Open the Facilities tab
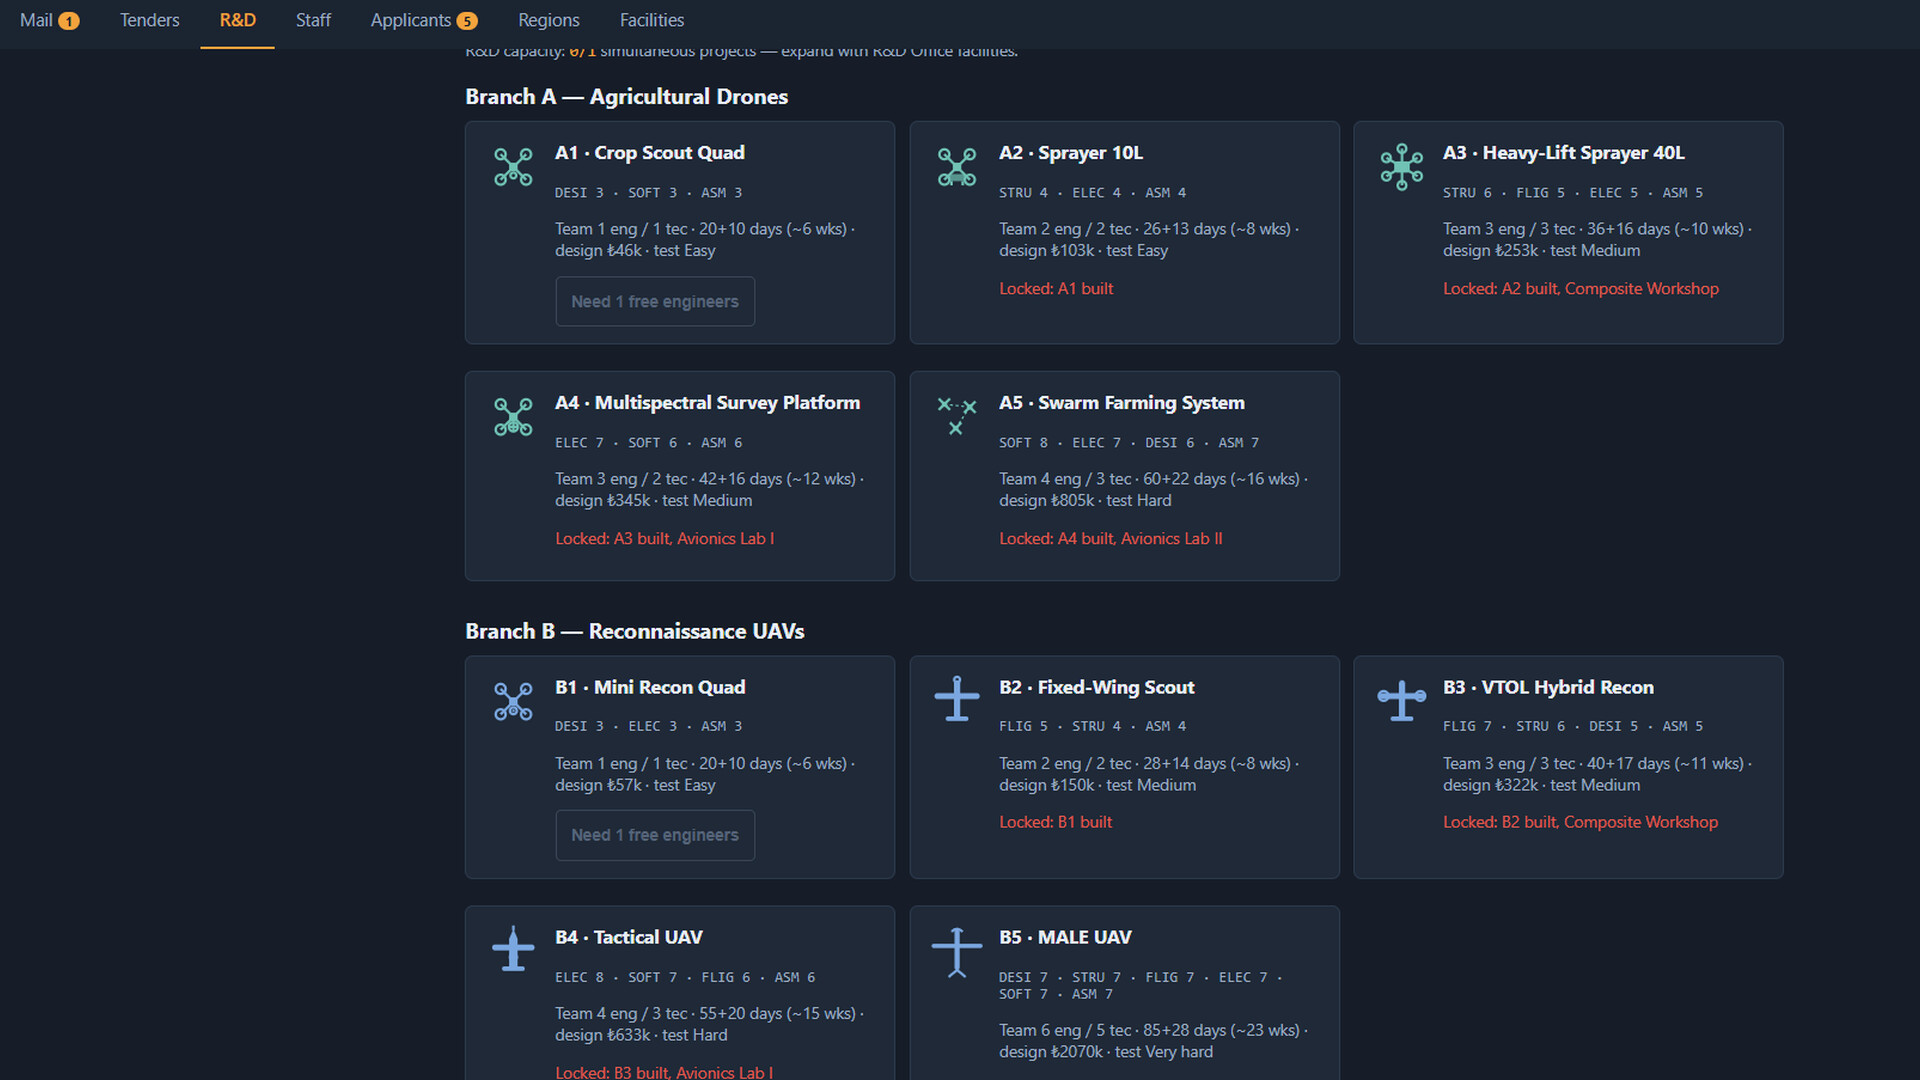Viewport: 1920px width, 1080px height. click(x=652, y=20)
